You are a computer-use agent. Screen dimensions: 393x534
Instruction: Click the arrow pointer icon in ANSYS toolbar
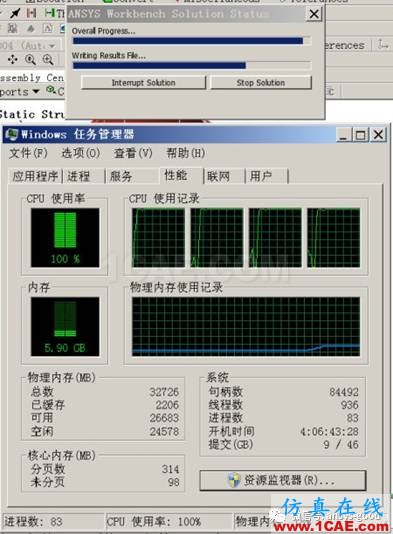[x=15, y=13]
